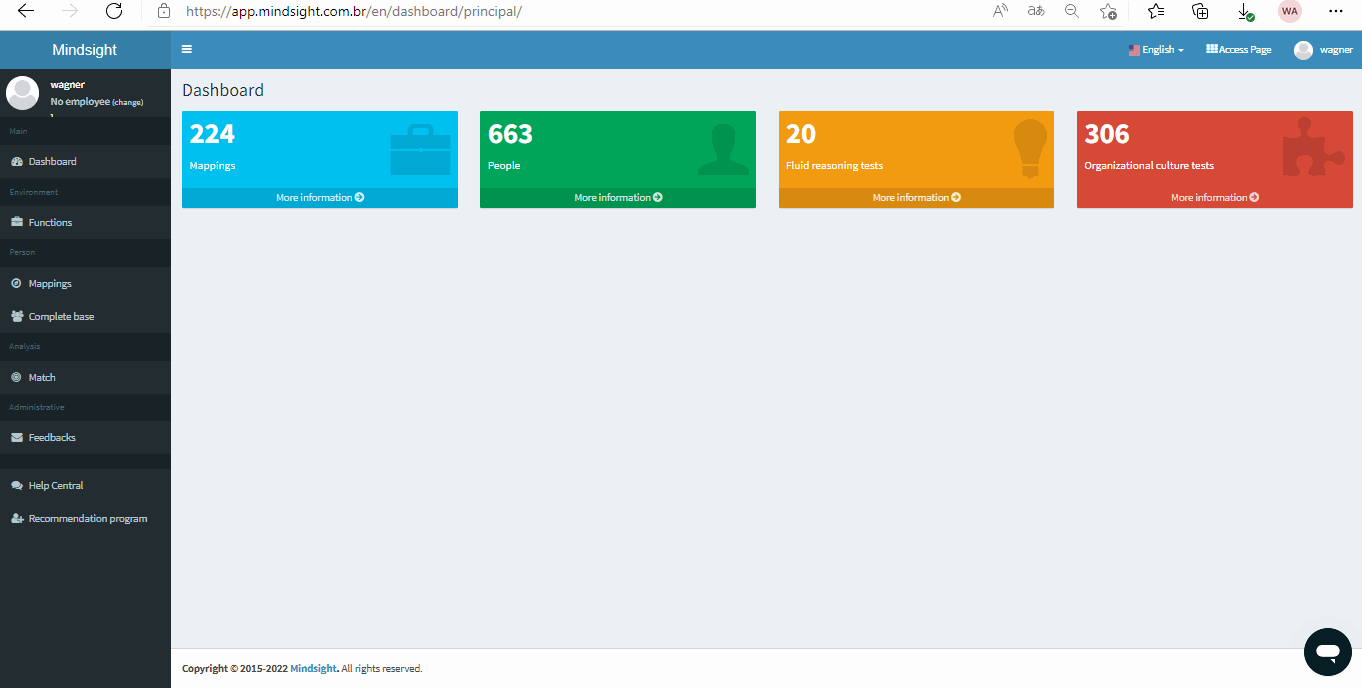The image size is (1362, 688).
Task: View site information lock icon
Action: (x=164, y=11)
